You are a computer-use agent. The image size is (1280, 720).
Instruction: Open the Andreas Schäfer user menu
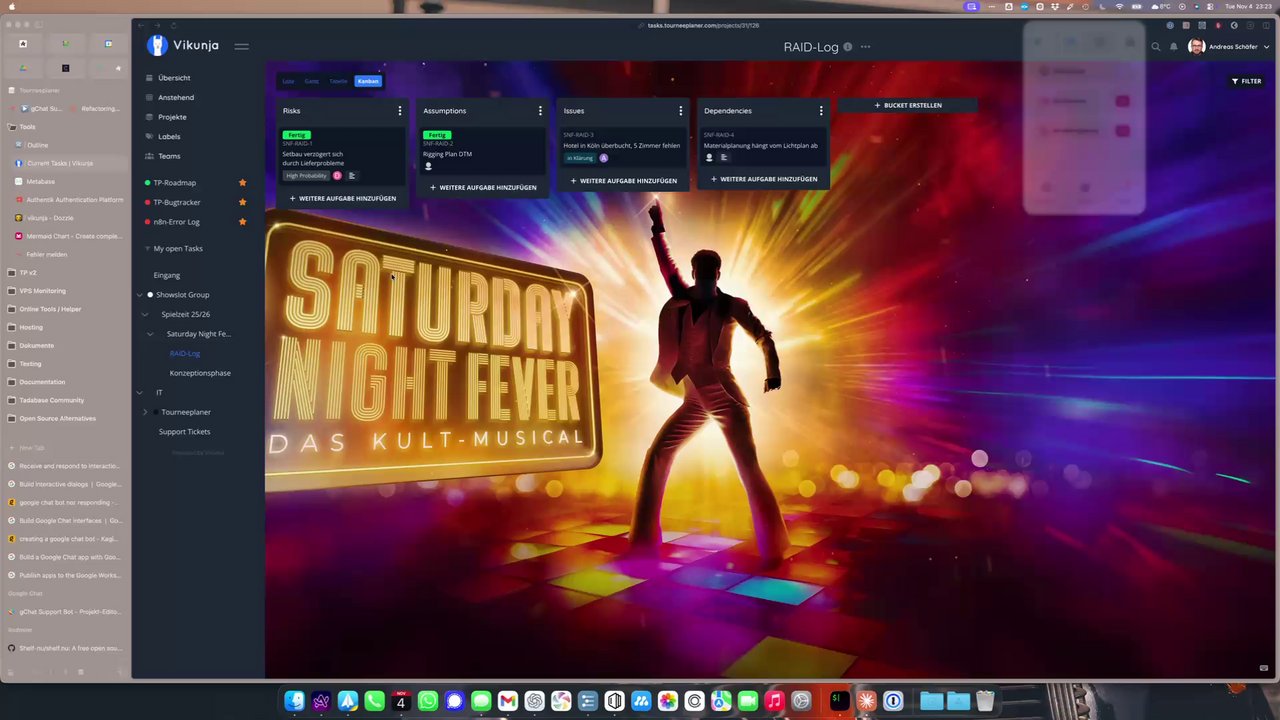point(1229,47)
